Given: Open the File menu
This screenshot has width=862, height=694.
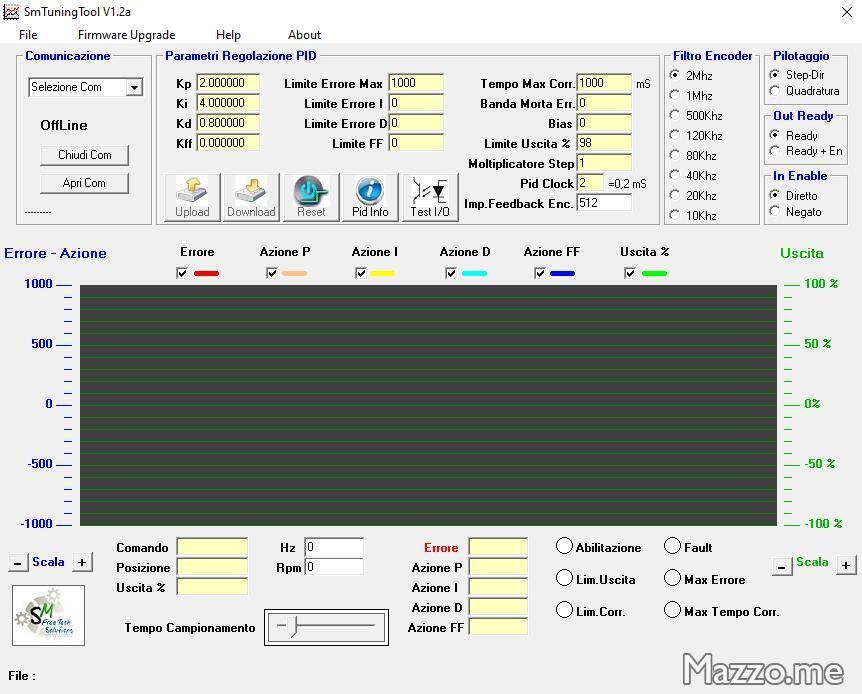Looking at the screenshot, I should pyautogui.click(x=28, y=35).
